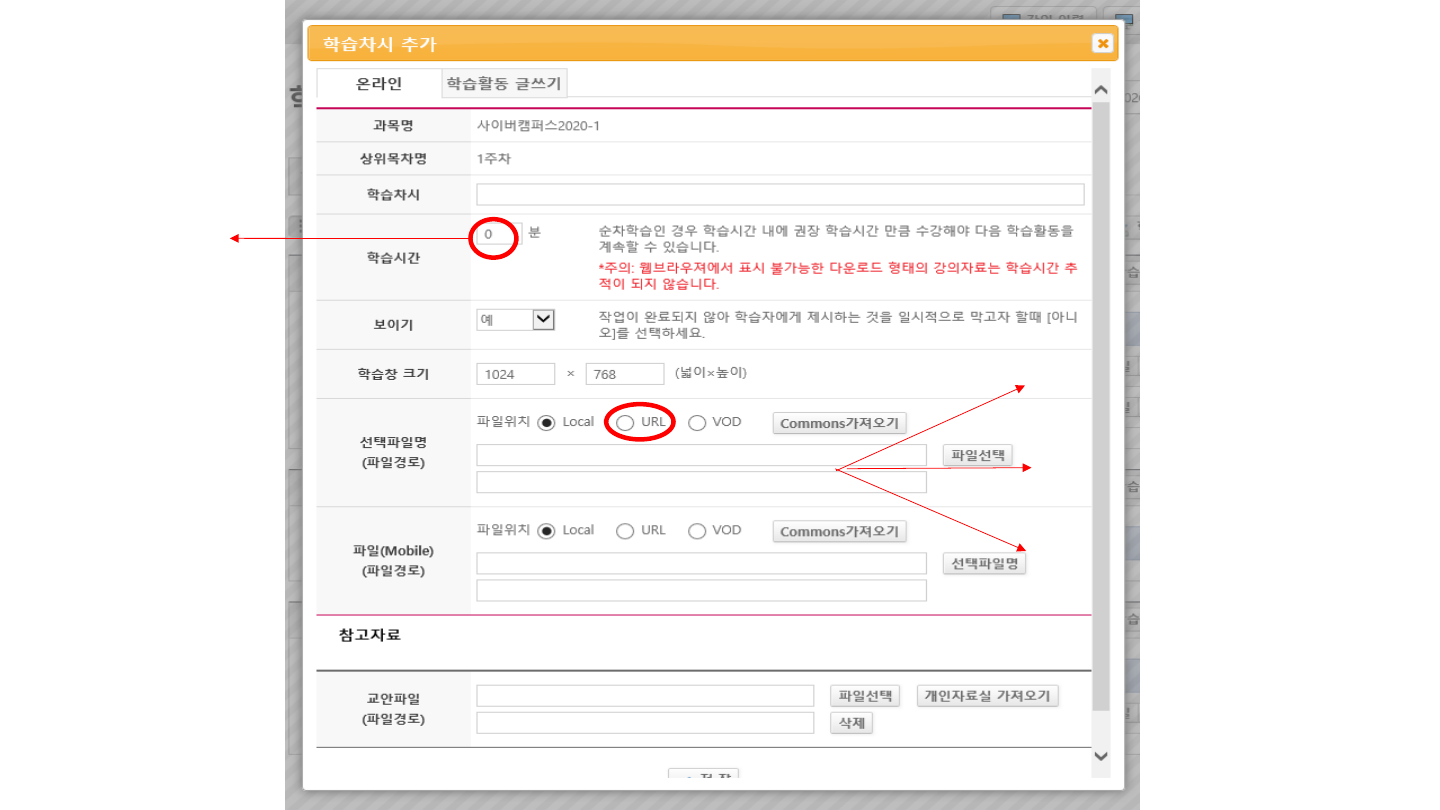
Task: Click 삭제 button for 교안파일
Action: (851, 723)
